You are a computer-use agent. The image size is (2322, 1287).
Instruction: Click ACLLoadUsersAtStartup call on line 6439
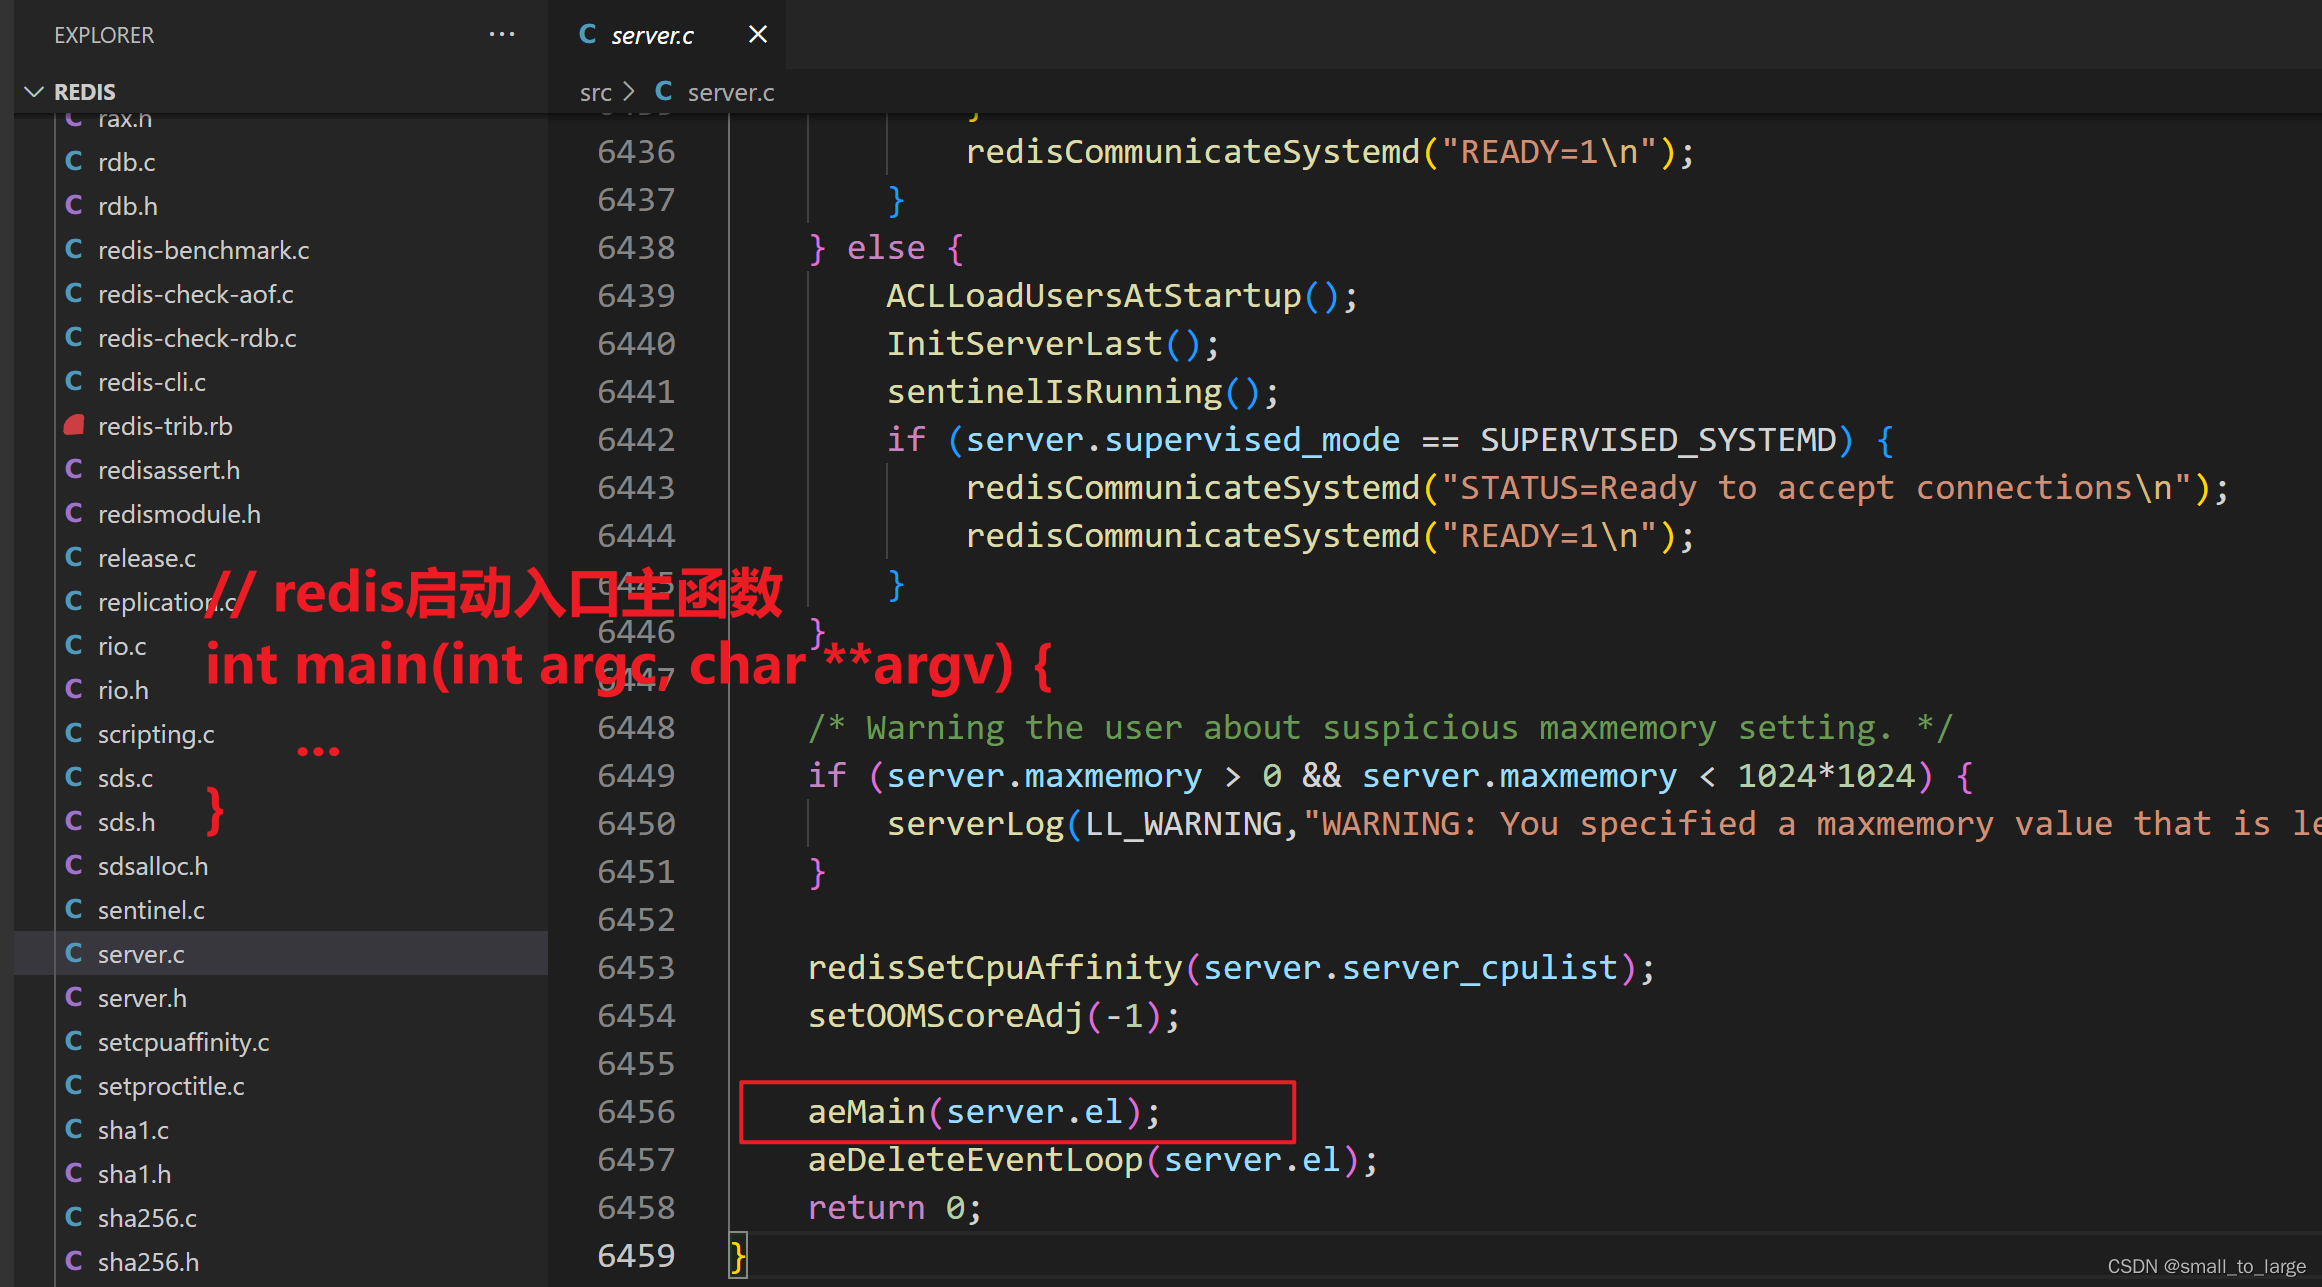click(1122, 296)
